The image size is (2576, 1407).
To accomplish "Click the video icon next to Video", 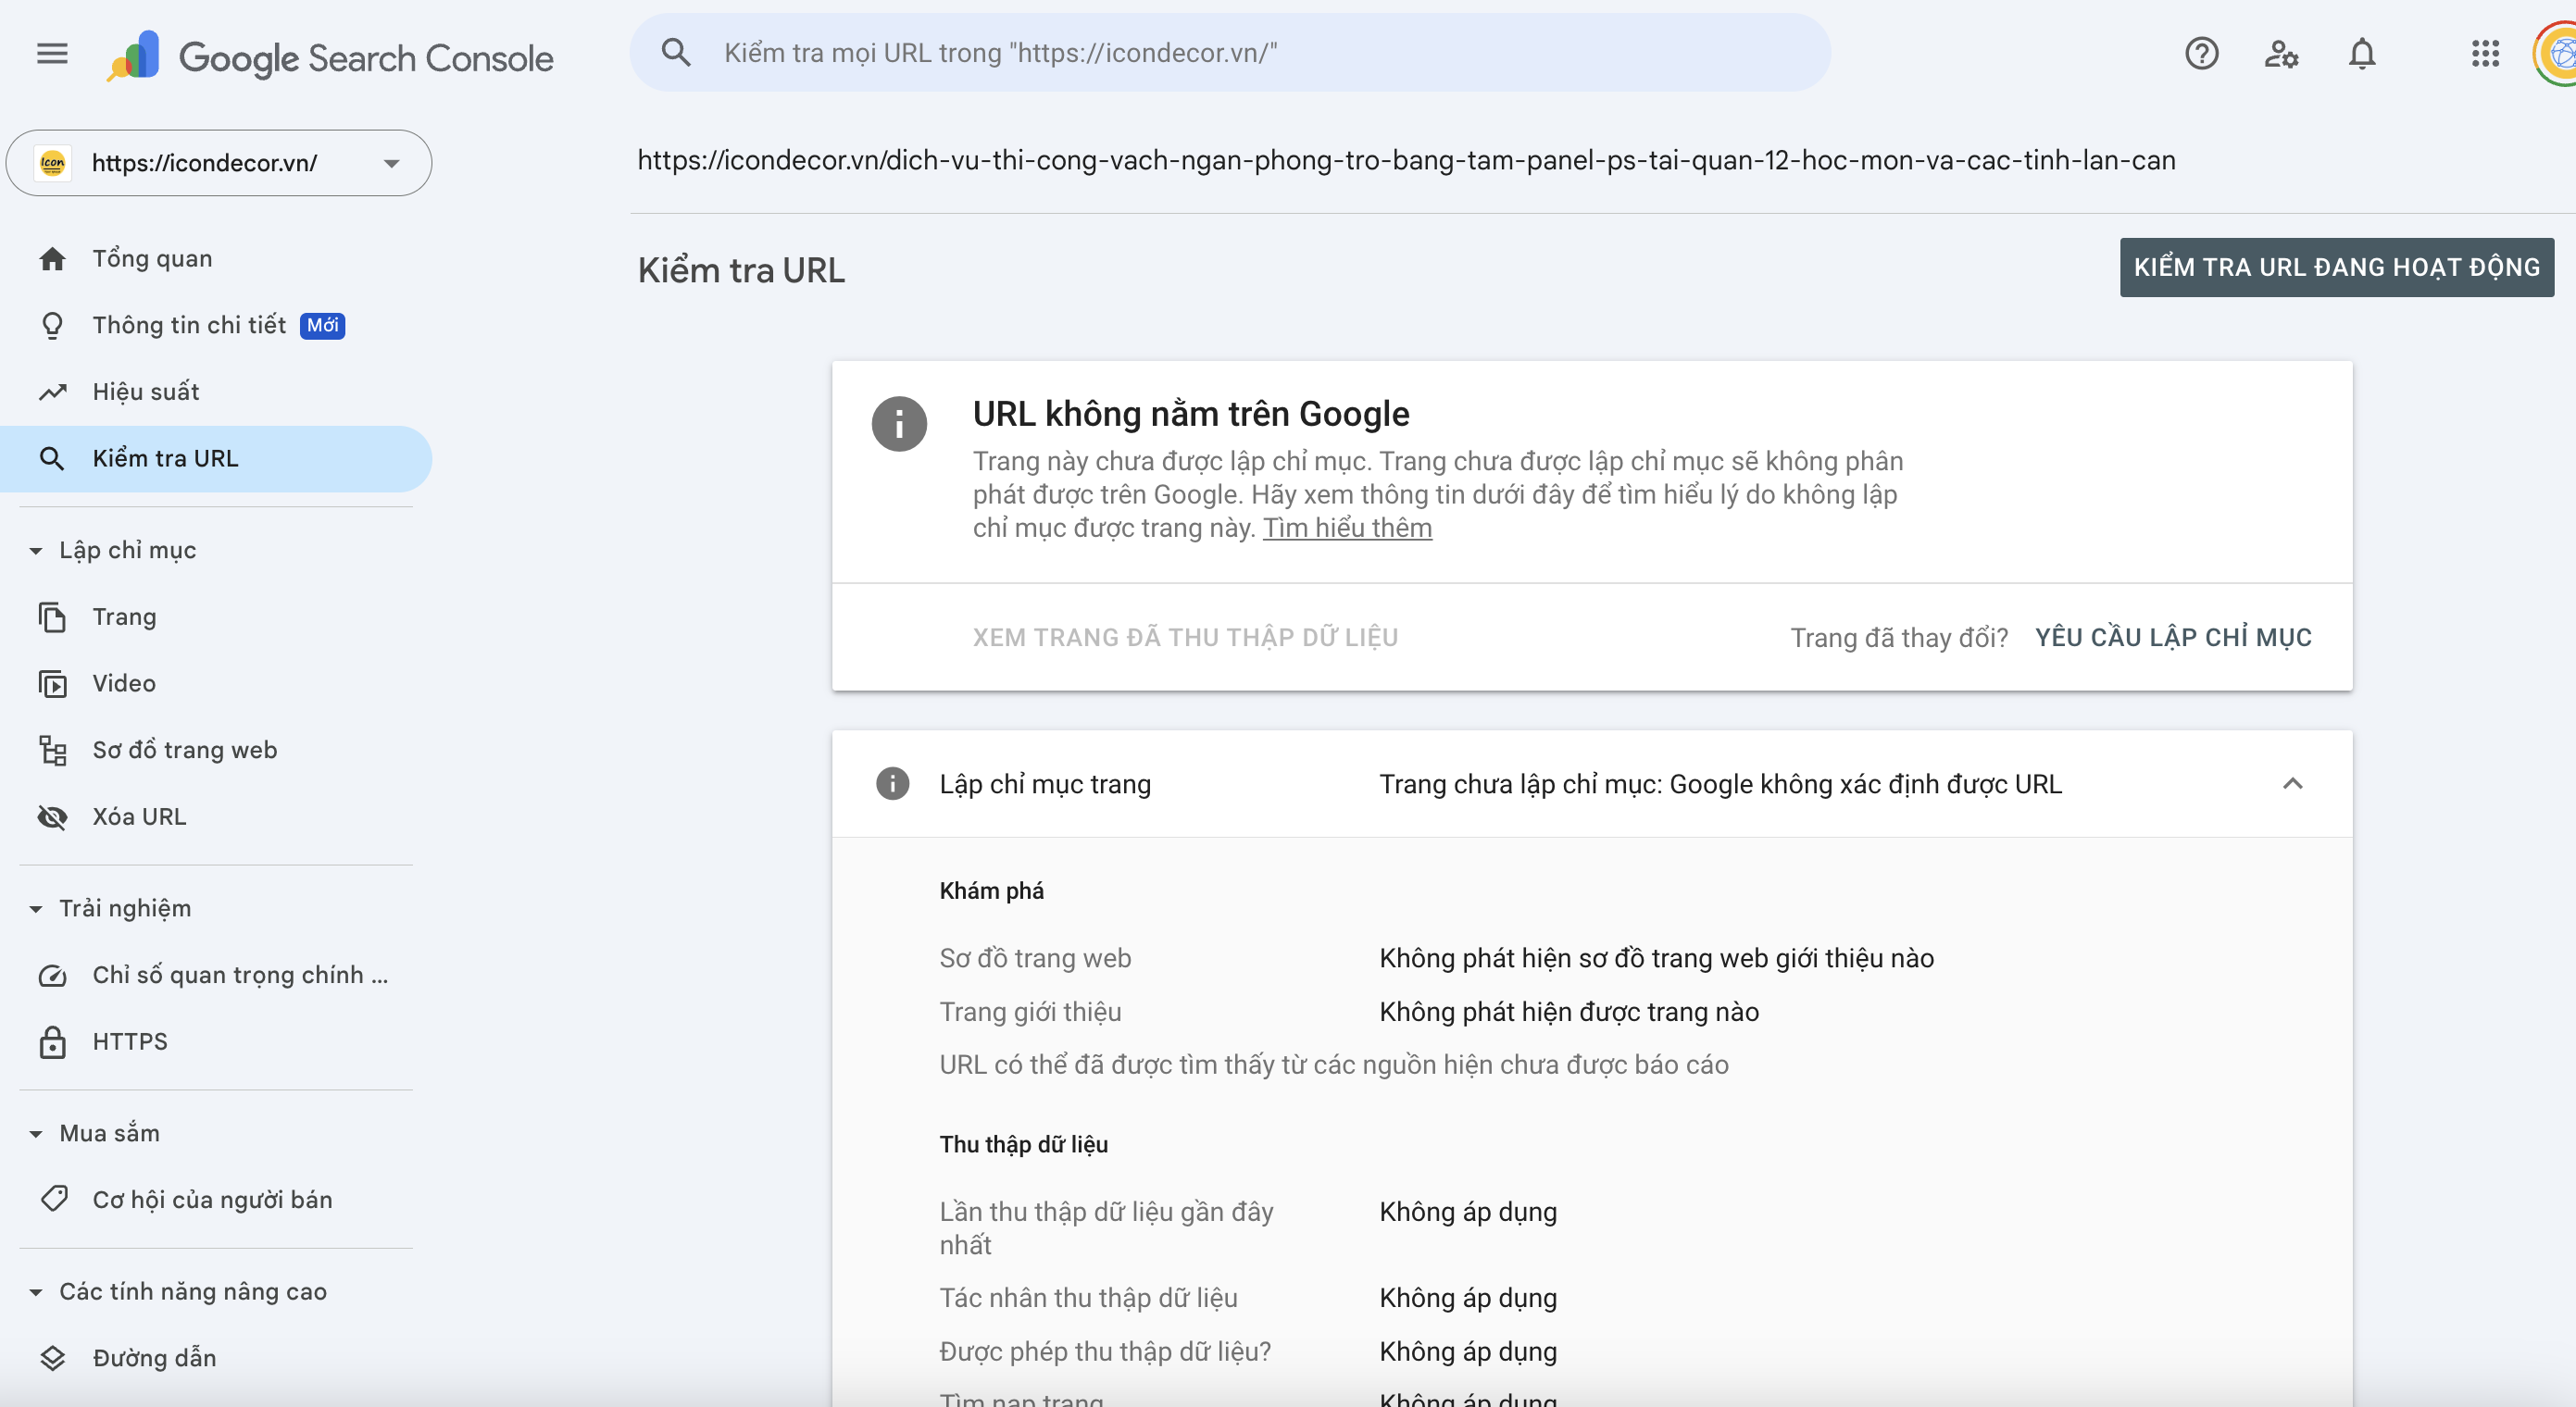I will click(x=52, y=684).
